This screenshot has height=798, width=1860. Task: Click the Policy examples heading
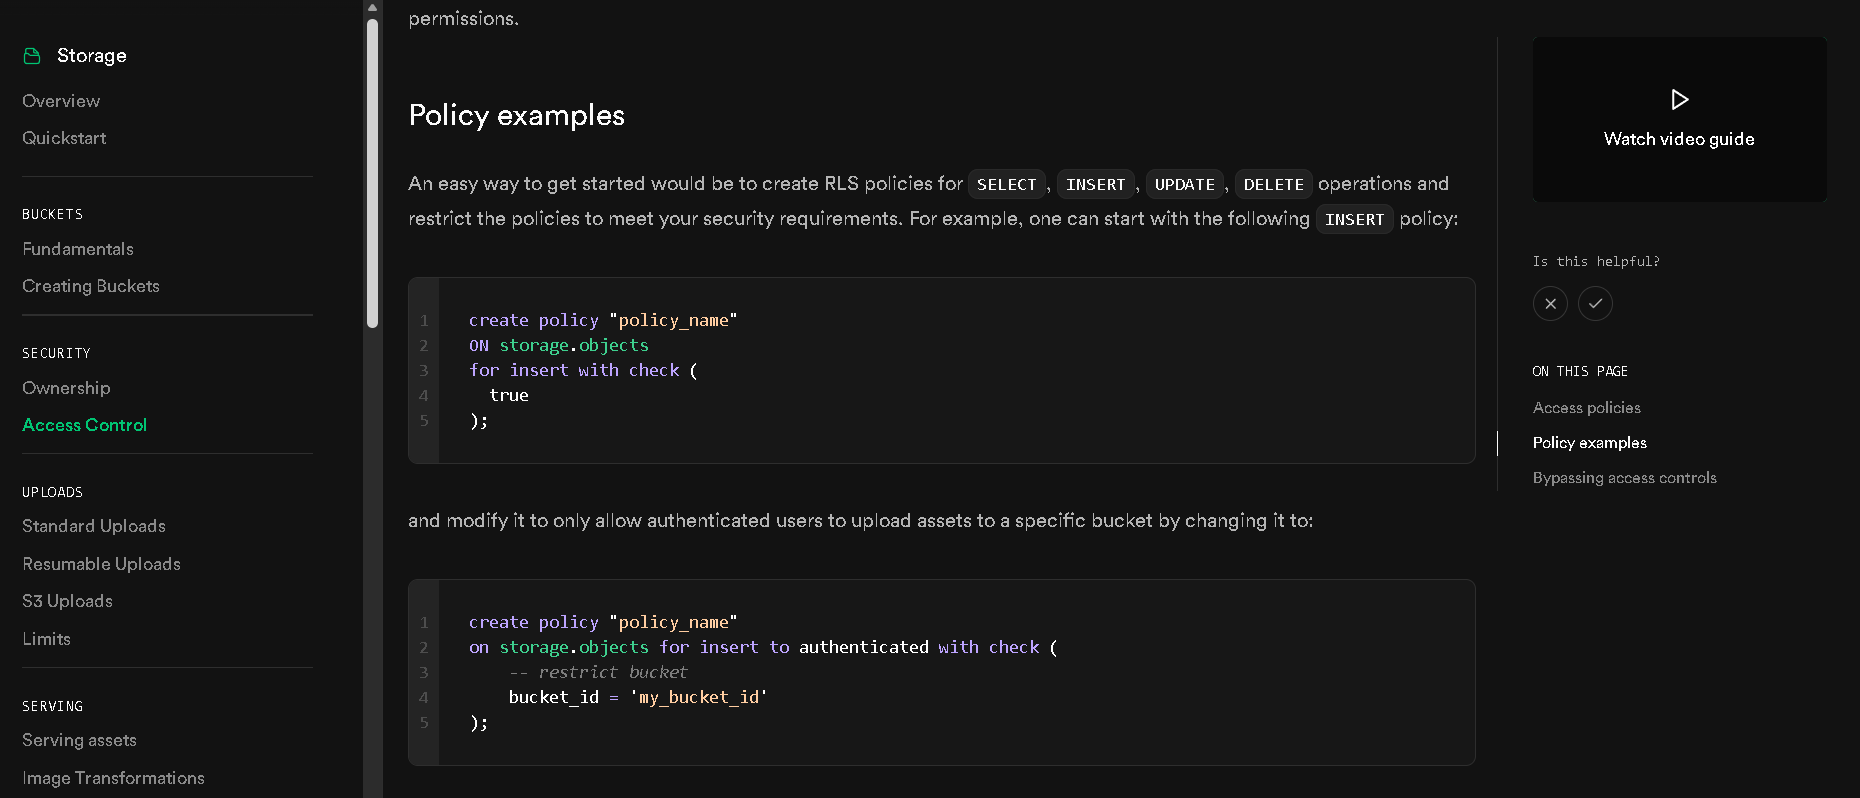pyautogui.click(x=516, y=115)
